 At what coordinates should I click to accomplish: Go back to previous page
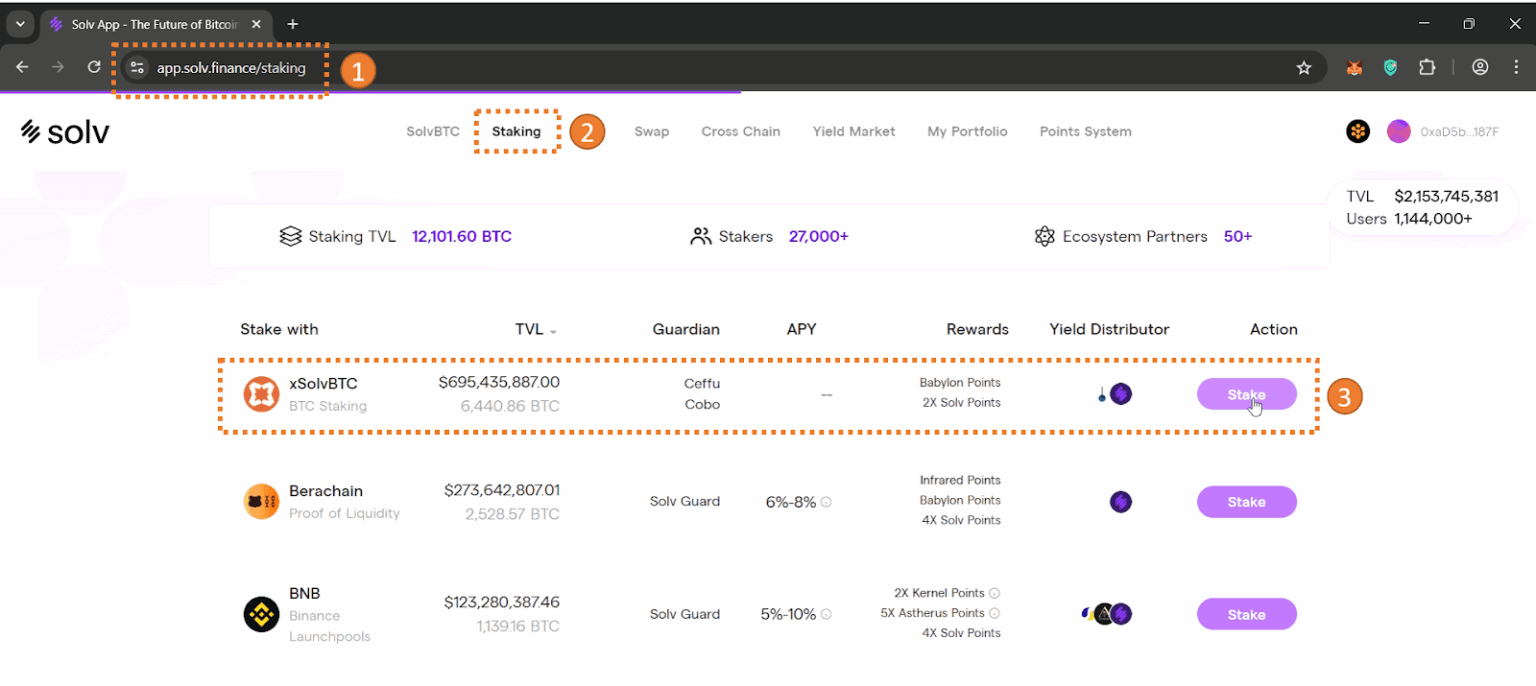click(x=22, y=67)
